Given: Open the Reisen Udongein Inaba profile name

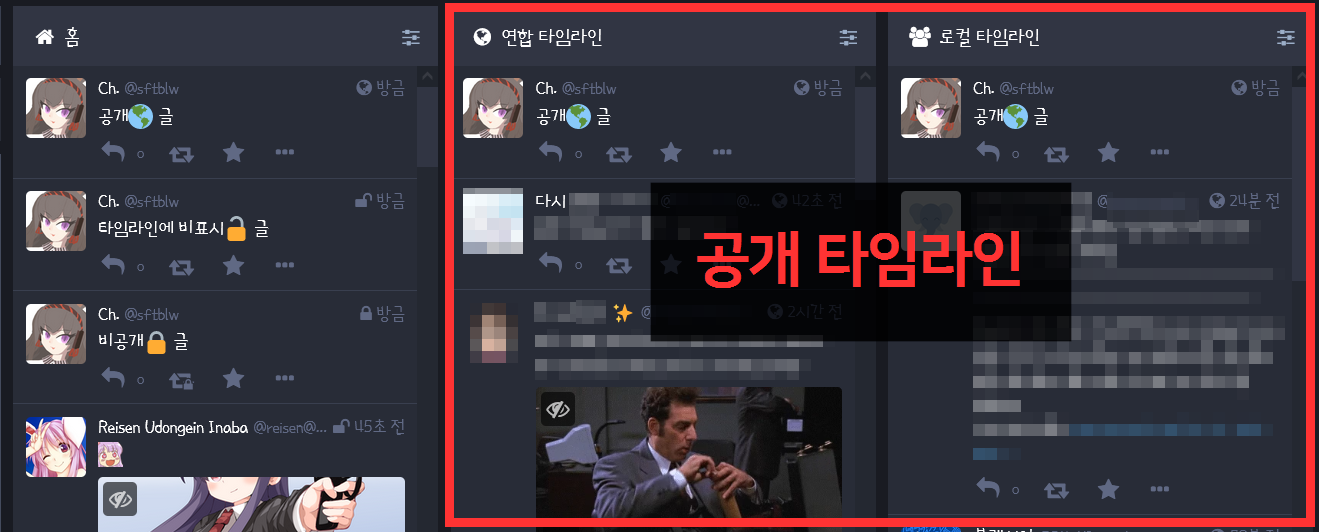Looking at the screenshot, I should click(173, 427).
